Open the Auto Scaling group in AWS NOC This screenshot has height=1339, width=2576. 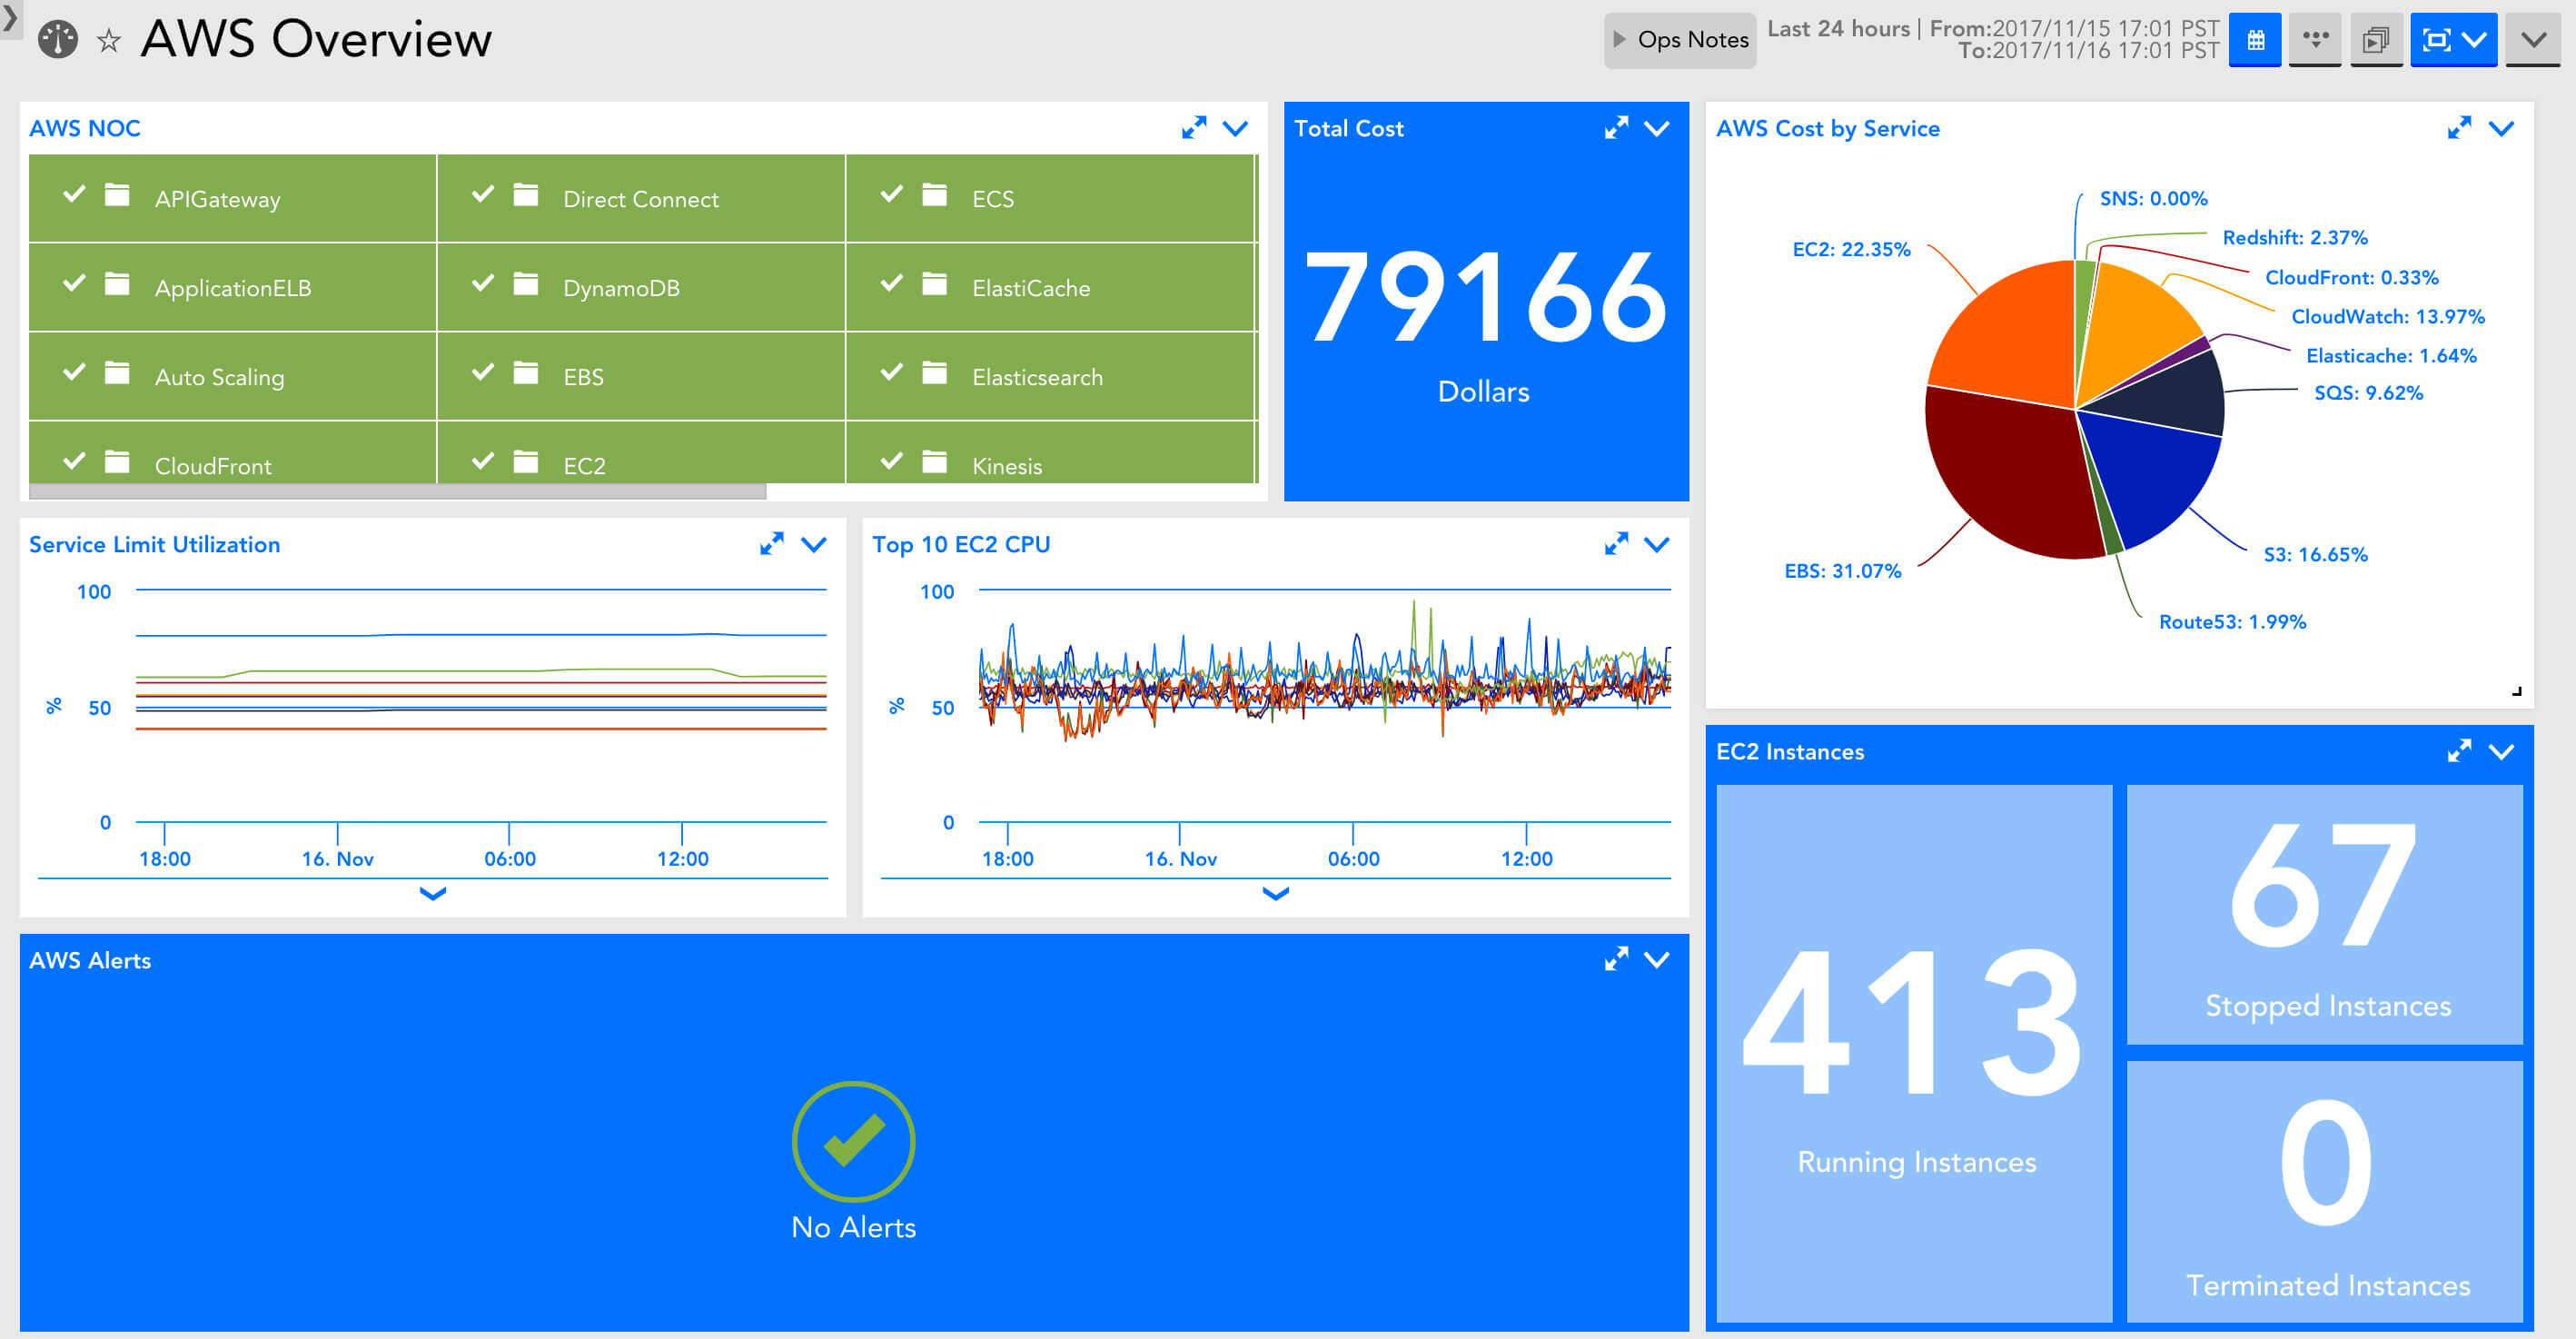(x=232, y=376)
